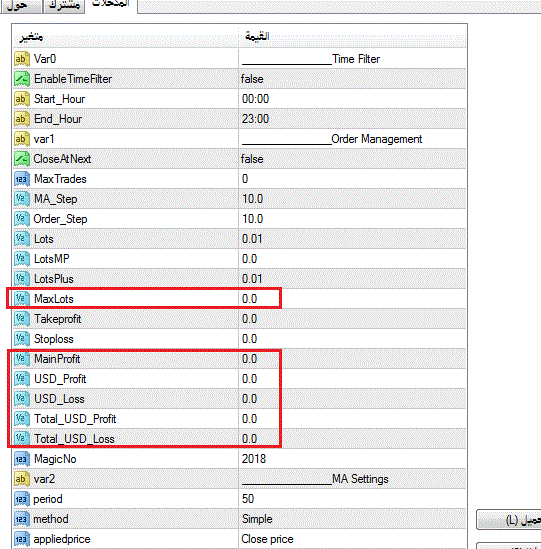Edit the Lots value 0.01
Screen dimensions: 541x549
[352, 239]
